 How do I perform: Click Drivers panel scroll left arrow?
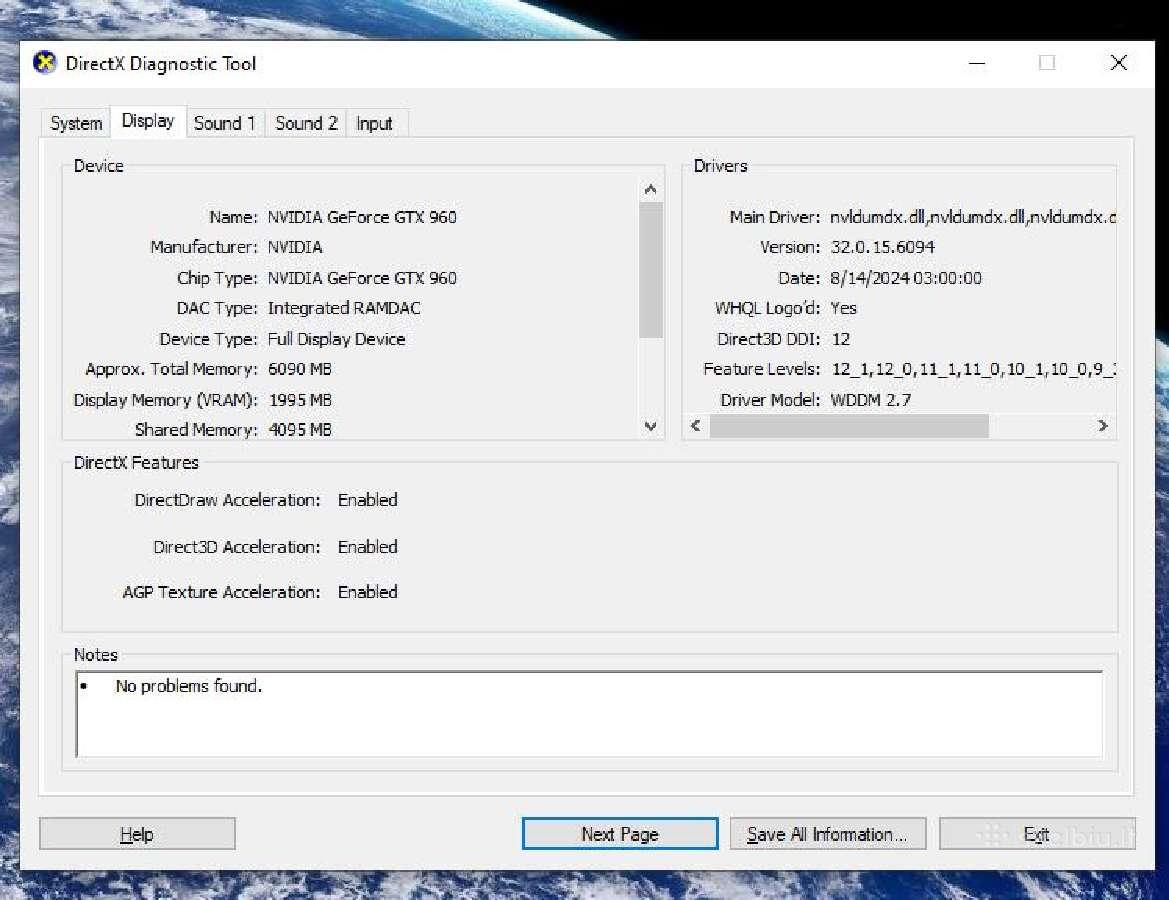click(x=696, y=426)
